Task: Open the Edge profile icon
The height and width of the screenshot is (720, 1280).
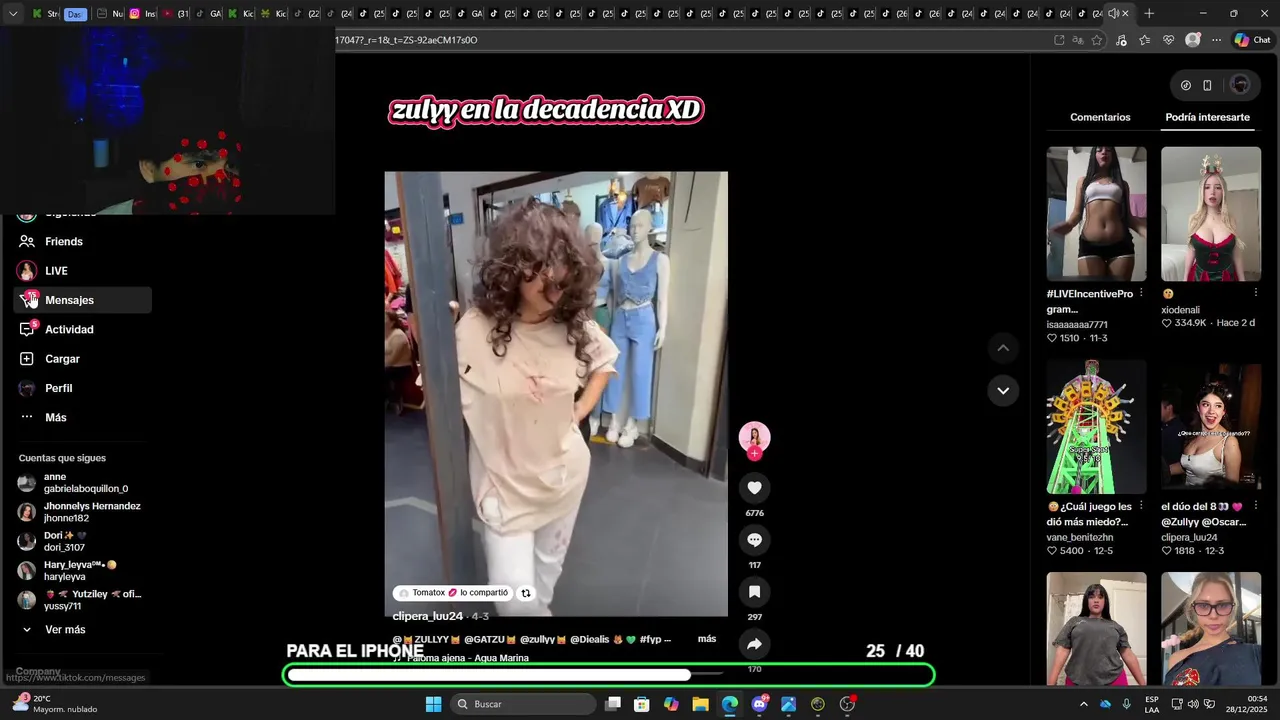Action: coord(1193,40)
